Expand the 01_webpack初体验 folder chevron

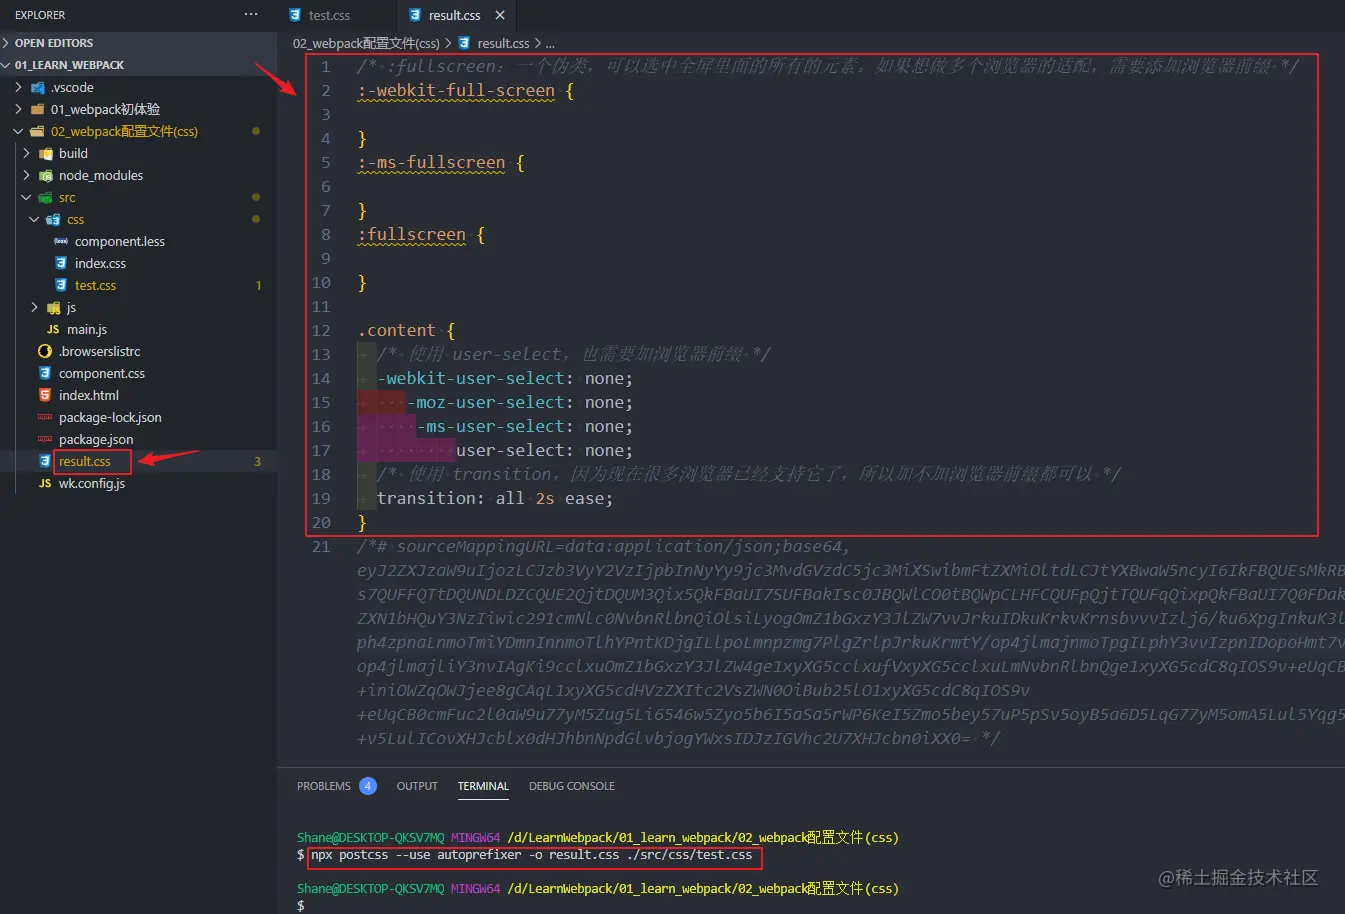point(19,109)
